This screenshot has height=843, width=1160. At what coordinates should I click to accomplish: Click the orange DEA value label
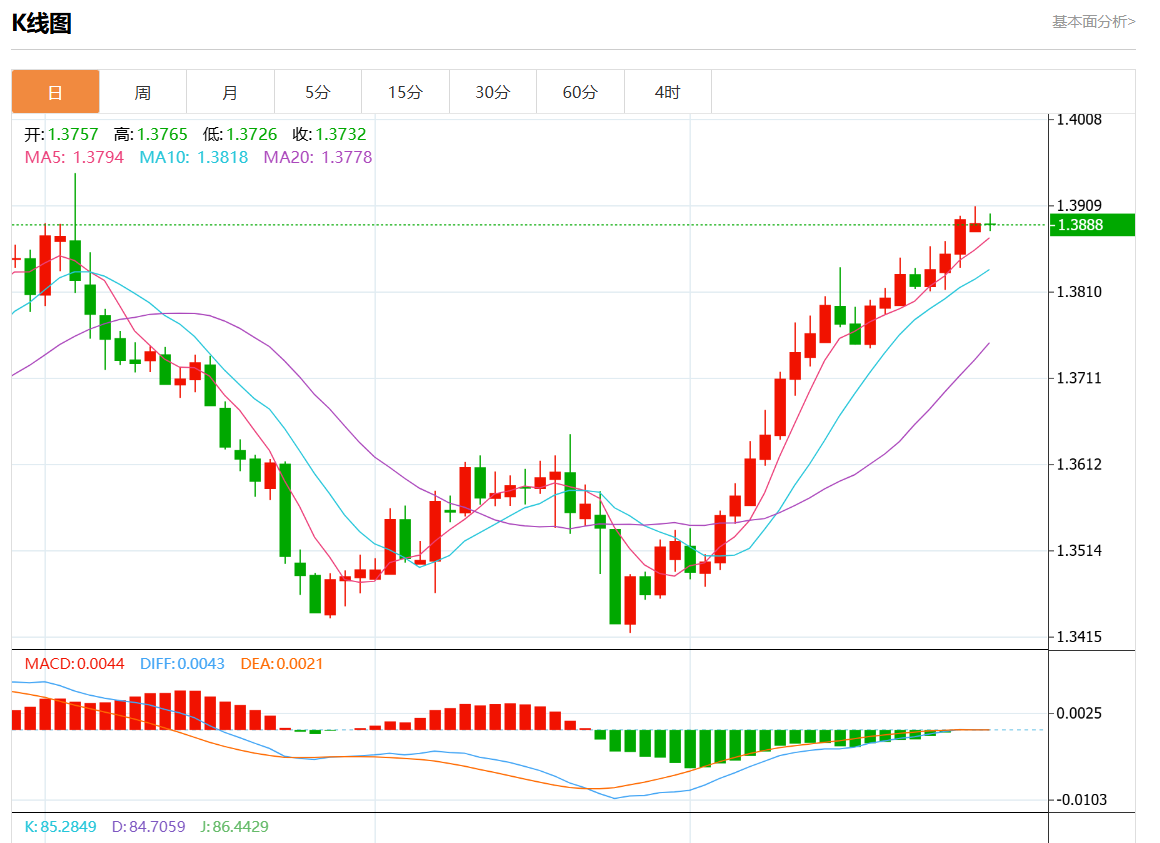(x=282, y=664)
